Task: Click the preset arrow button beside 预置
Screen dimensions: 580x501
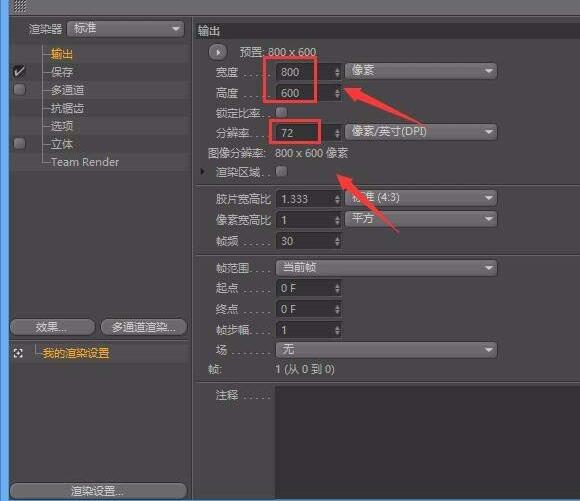Action: [x=218, y=52]
